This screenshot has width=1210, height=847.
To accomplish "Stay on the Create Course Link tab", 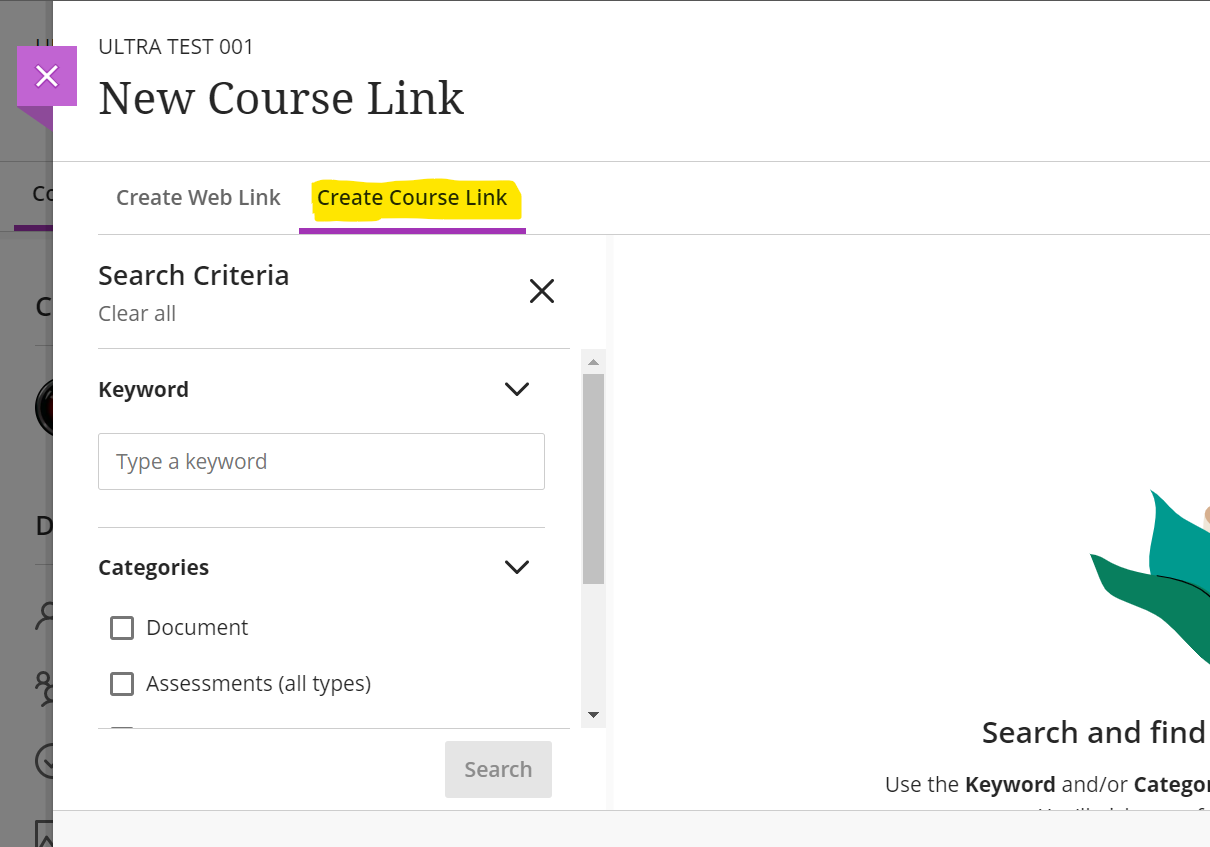I will click(412, 197).
